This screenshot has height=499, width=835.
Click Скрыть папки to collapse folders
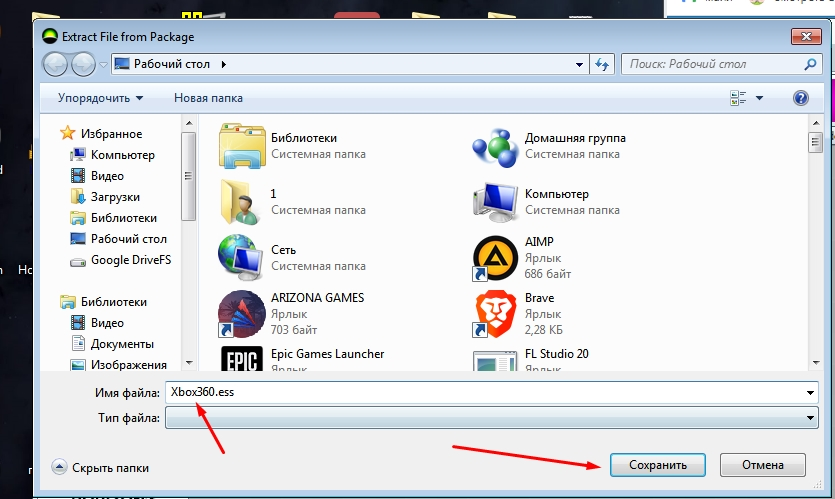point(110,468)
